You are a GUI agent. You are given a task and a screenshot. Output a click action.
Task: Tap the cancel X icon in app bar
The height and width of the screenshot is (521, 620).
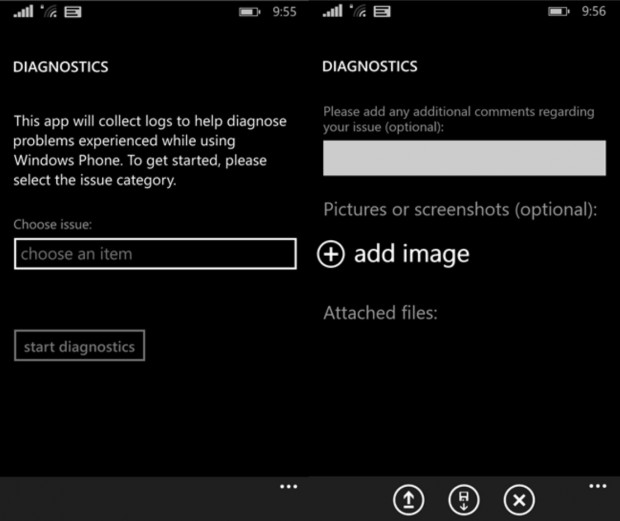pos(517,500)
